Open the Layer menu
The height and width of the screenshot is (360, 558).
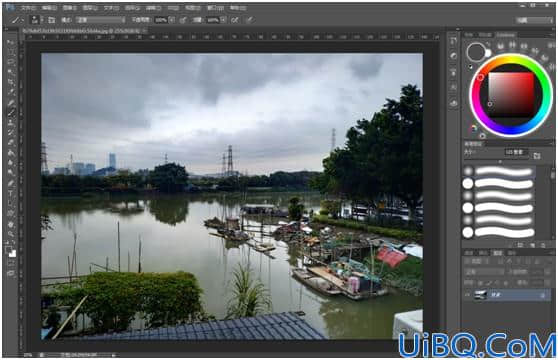(x=90, y=8)
